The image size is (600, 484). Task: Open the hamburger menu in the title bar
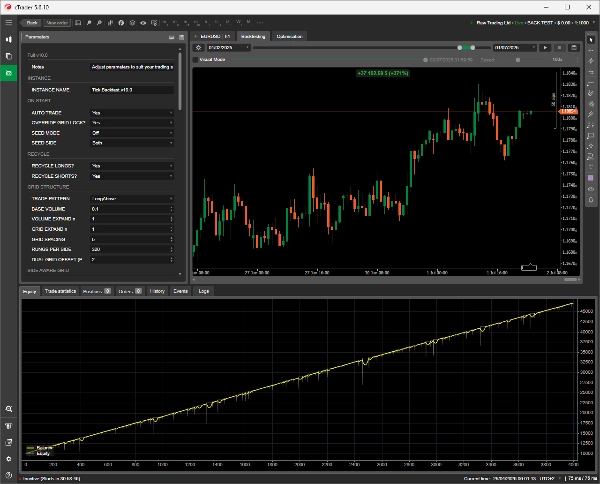tap(8, 21)
